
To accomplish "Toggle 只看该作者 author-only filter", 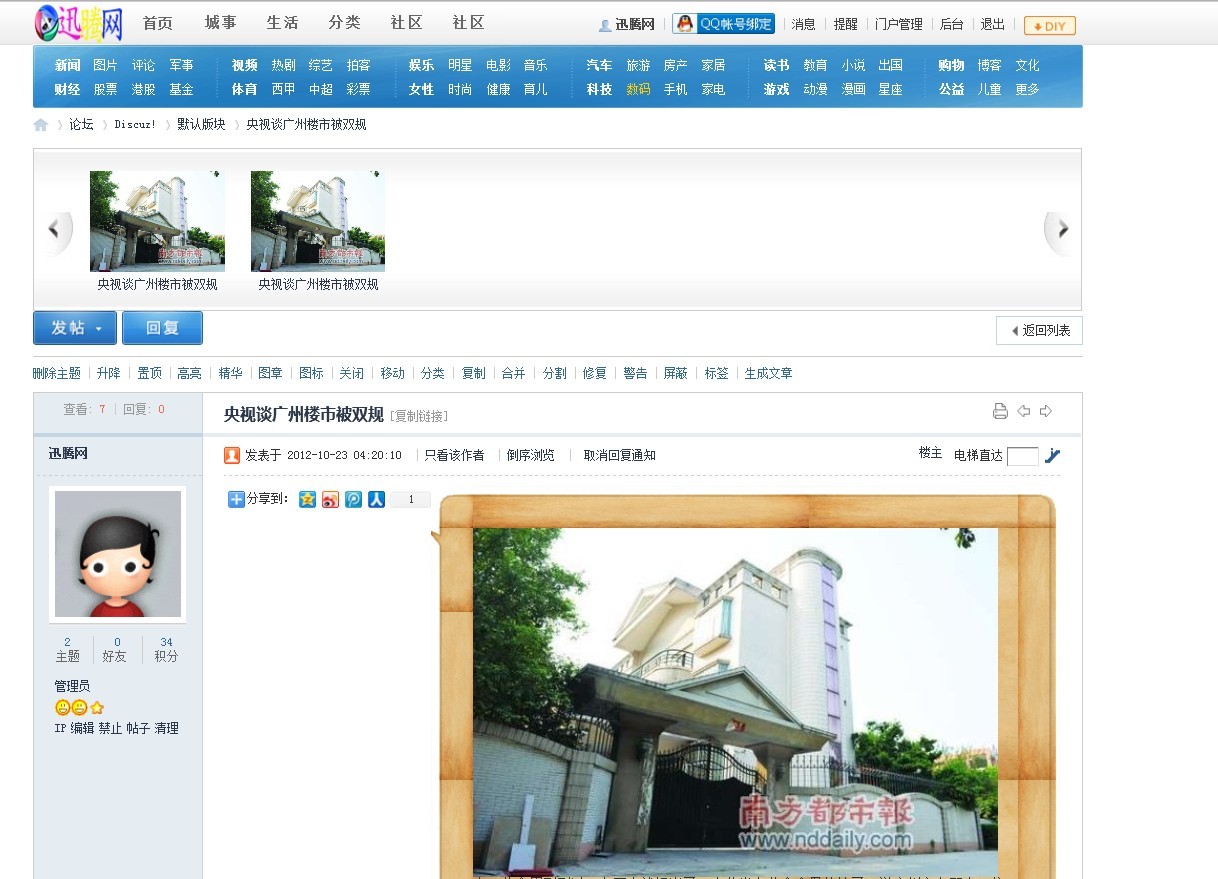I will (x=454, y=456).
